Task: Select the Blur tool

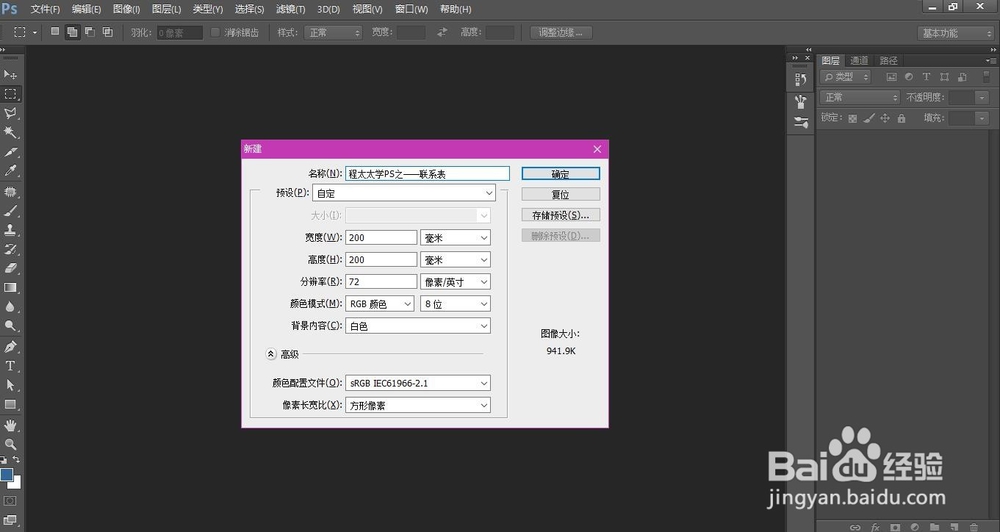Action: coord(10,306)
